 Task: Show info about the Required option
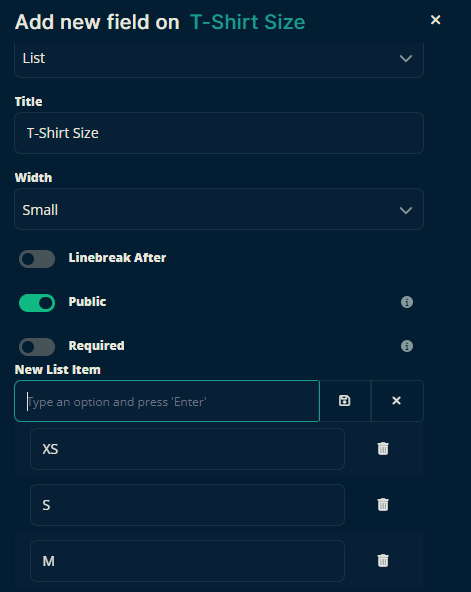(406, 346)
